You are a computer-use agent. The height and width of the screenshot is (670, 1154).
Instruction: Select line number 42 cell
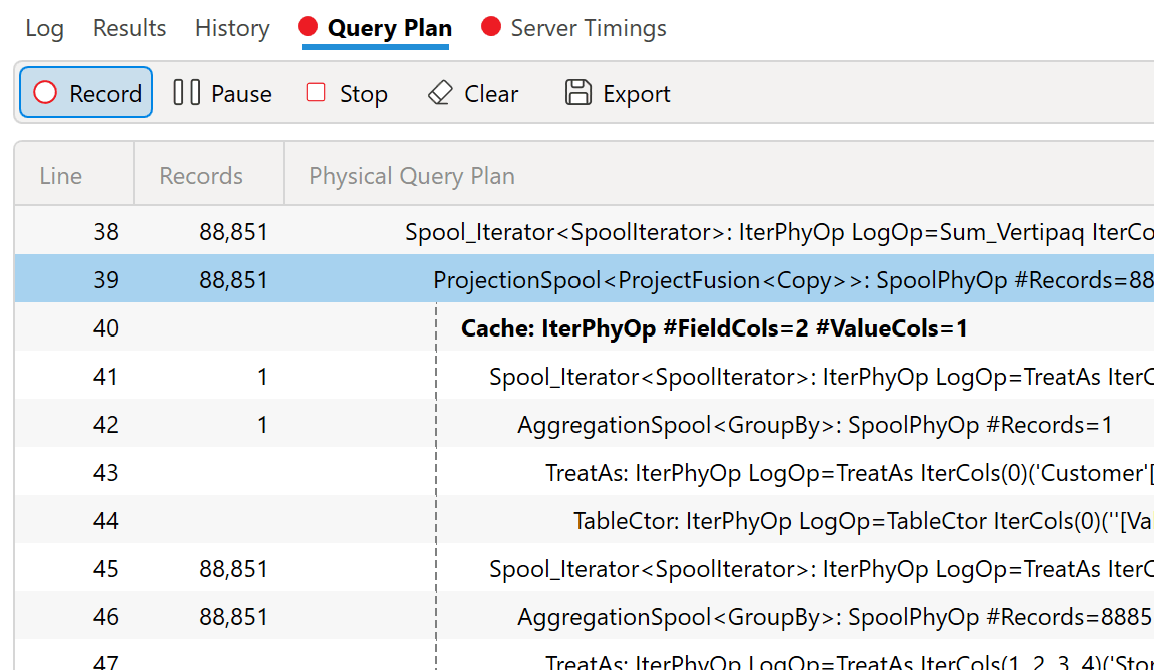pyautogui.click(x=106, y=425)
